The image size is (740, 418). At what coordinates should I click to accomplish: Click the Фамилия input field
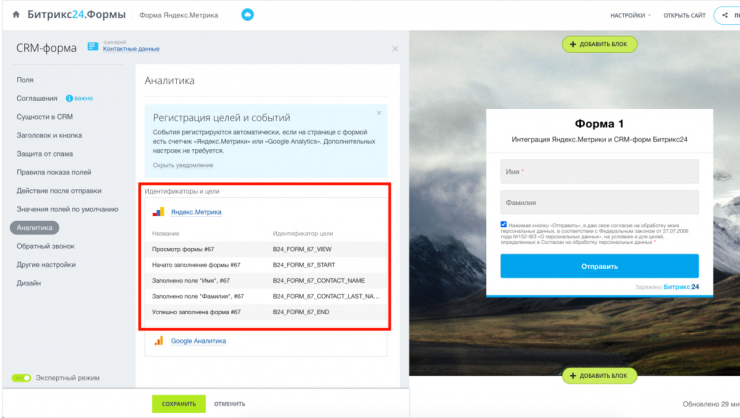pos(599,202)
